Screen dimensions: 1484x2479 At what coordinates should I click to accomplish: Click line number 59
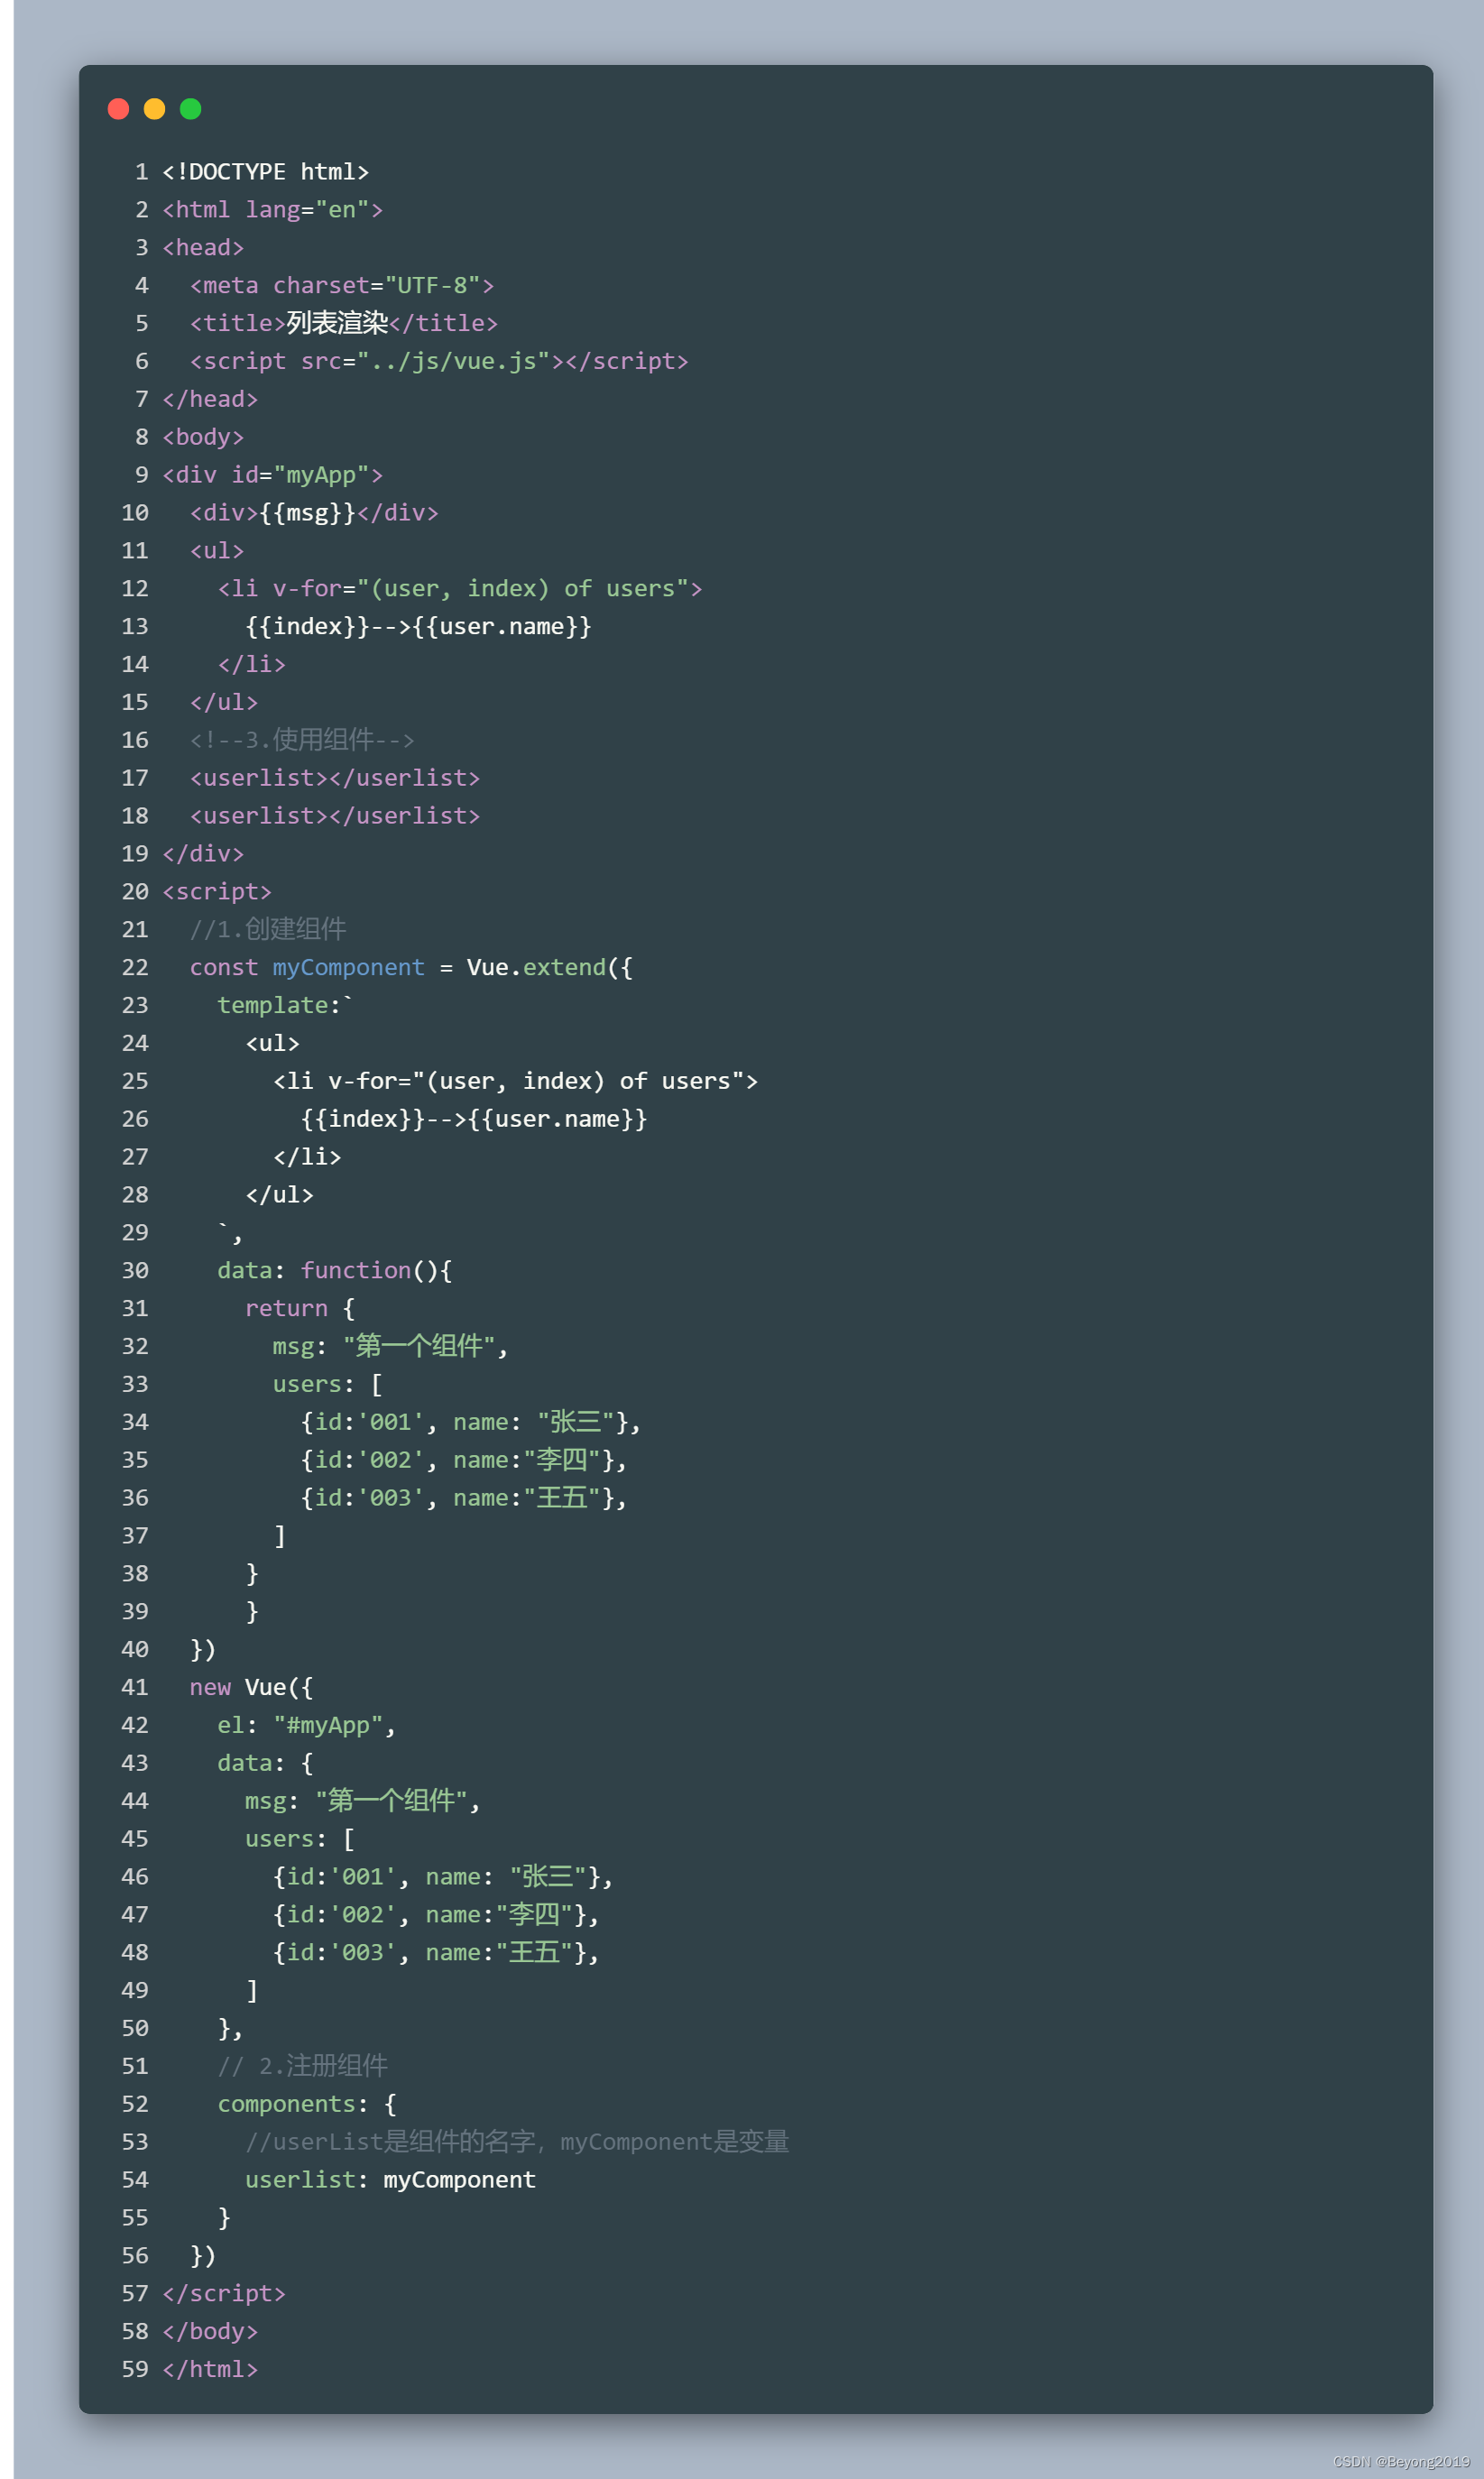[x=135, y=2370]
